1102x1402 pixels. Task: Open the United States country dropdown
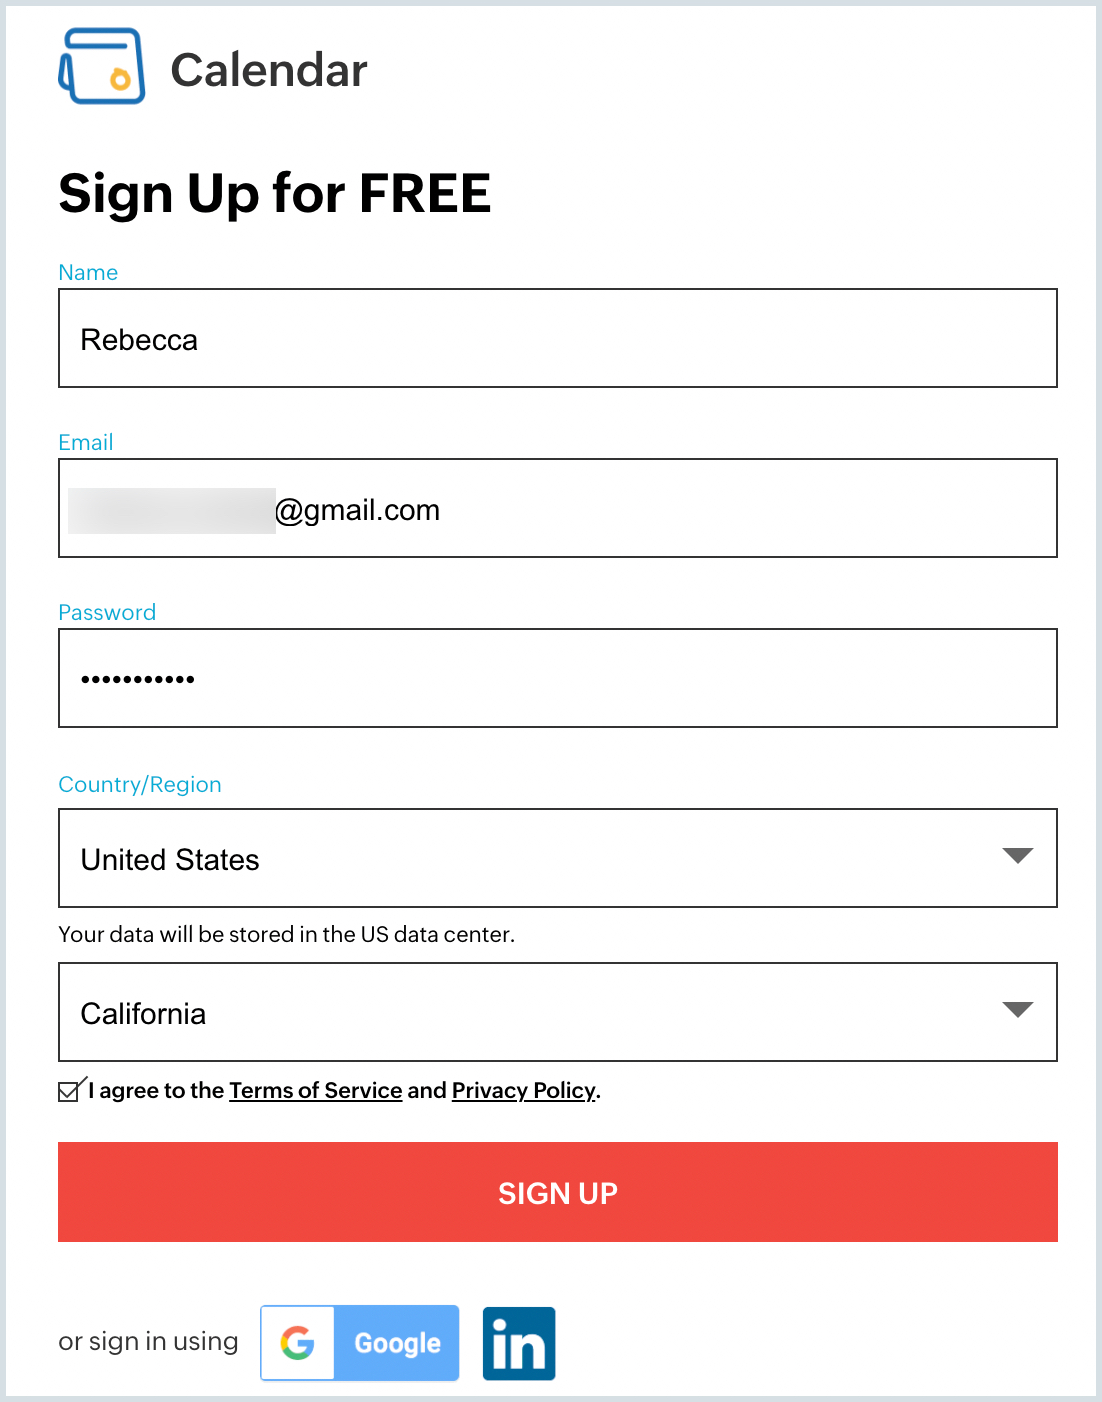tap(558, 858)
